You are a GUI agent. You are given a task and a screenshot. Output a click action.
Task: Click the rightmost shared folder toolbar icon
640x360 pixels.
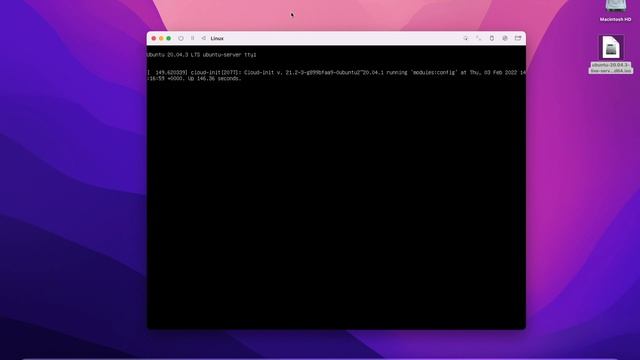(x=518, y=38)
